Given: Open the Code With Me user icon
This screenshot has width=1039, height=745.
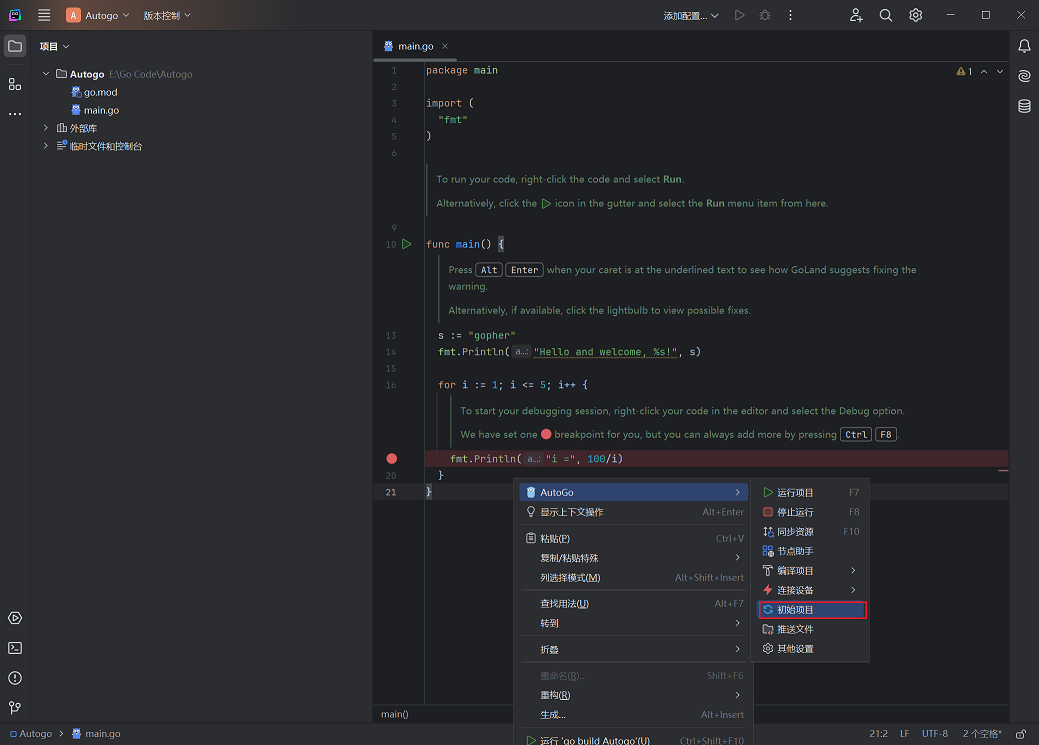Looking at the screenshot, I should click(856, 15).
